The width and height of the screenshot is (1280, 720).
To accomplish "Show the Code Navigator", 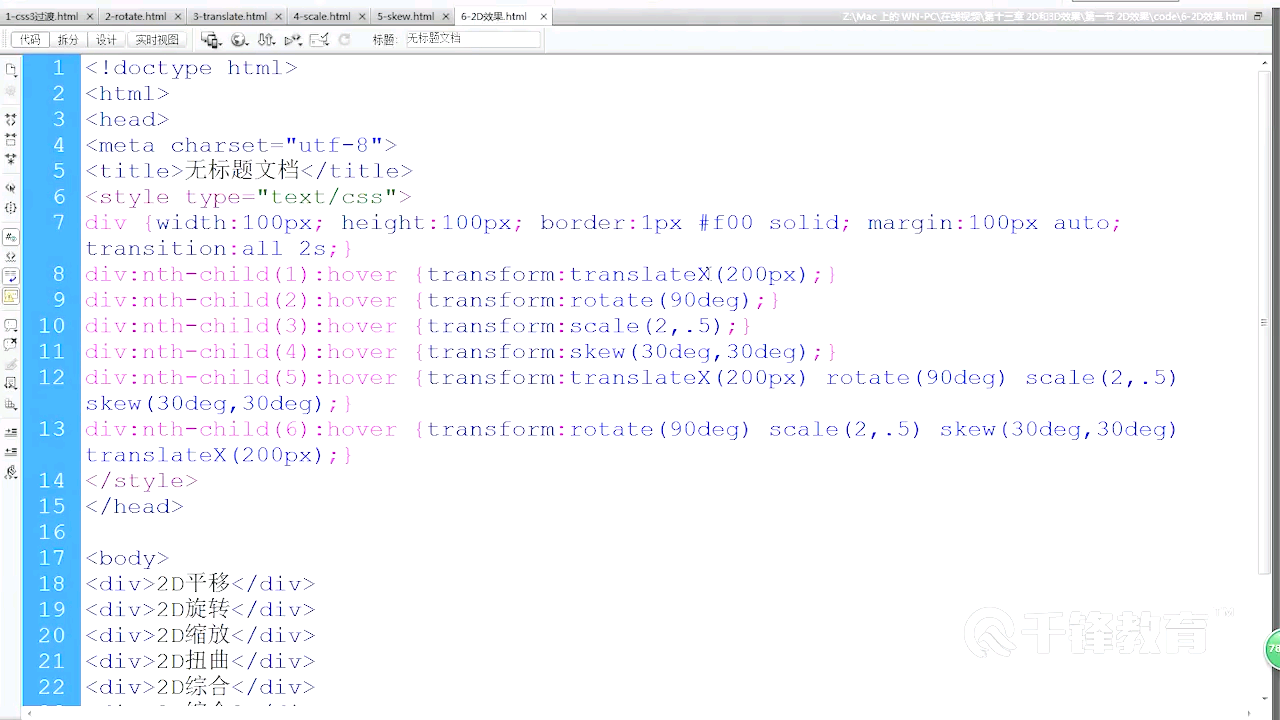I will pyautogui.click(x=11, y=91).
